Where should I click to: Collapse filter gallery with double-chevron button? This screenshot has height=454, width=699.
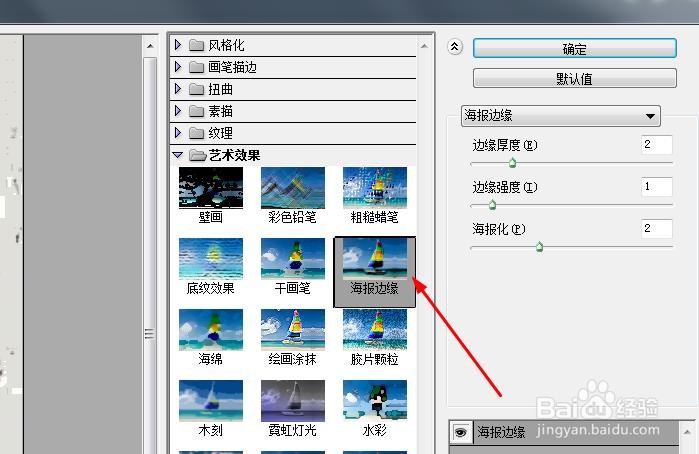(455, 46)
